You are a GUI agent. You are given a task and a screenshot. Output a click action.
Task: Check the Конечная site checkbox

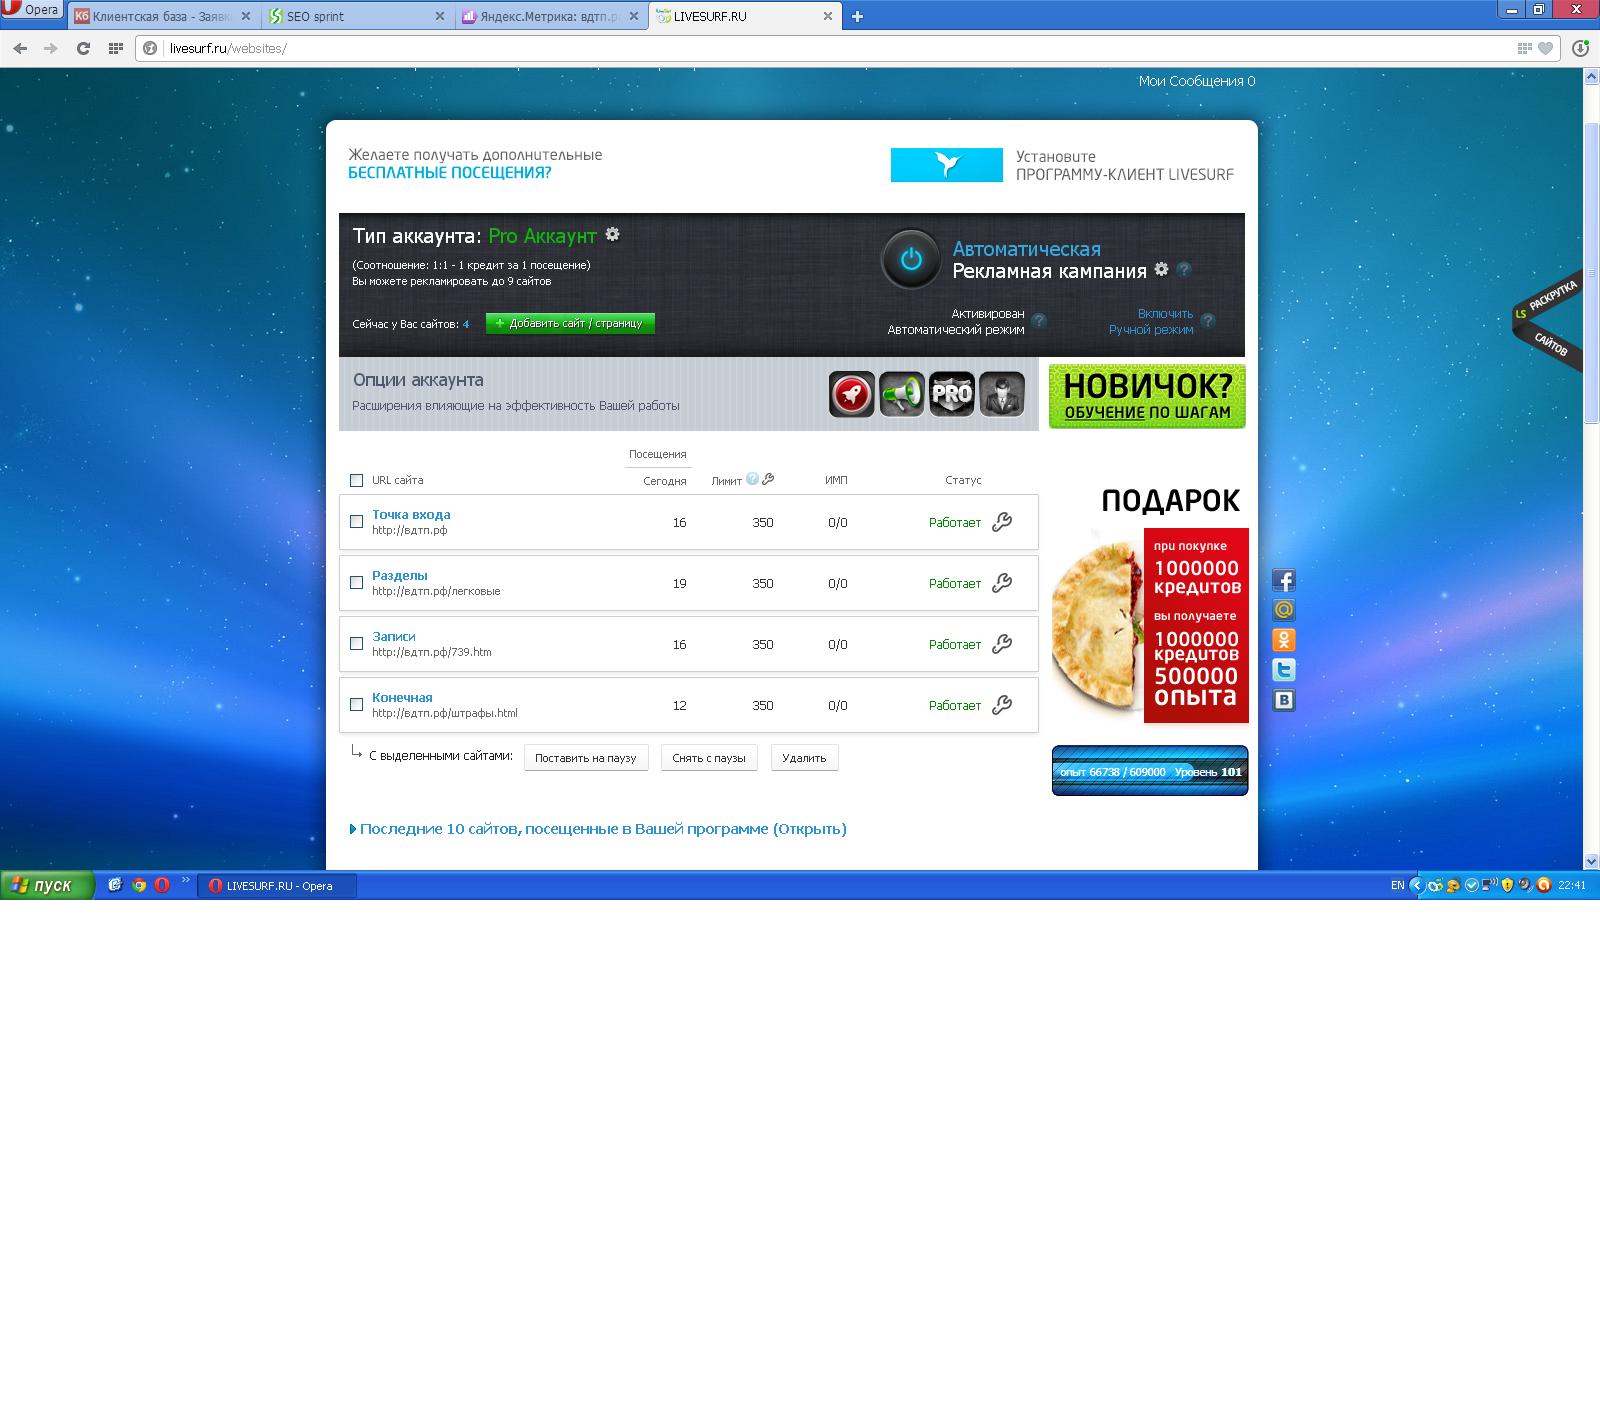coord(356,704)
